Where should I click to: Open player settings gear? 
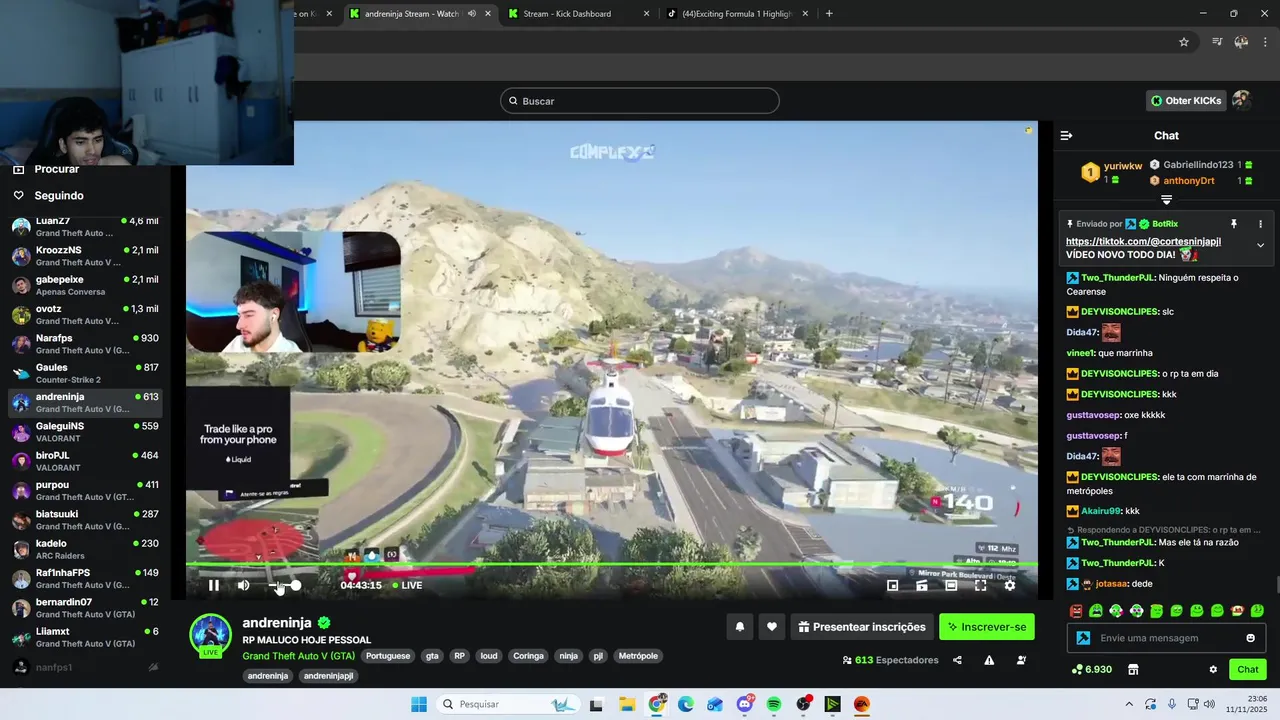click(x=1010, y=585)
